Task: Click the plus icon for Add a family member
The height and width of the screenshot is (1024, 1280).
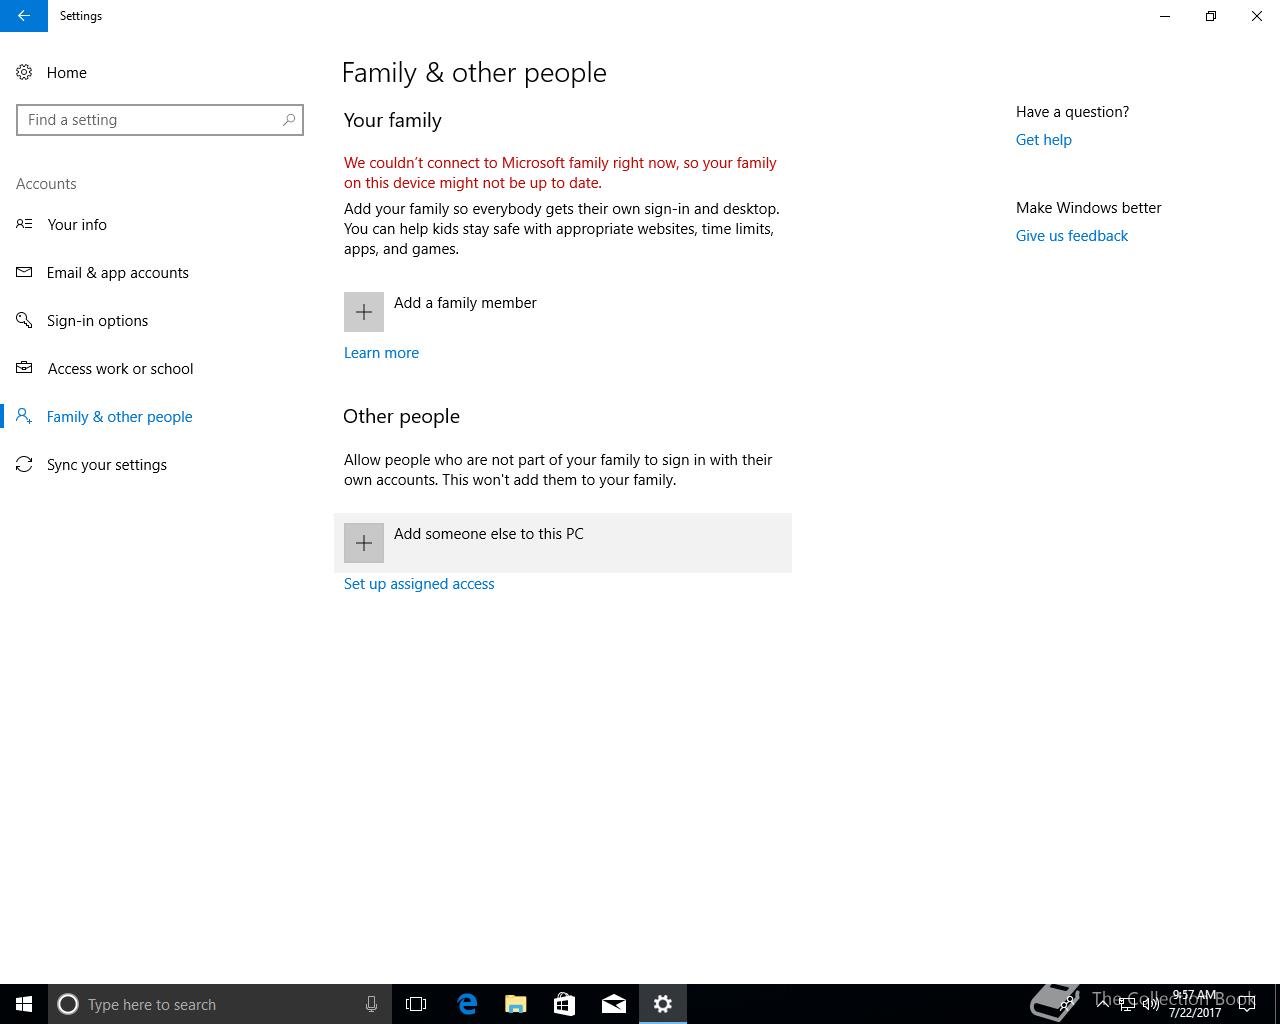Action: 364,312
